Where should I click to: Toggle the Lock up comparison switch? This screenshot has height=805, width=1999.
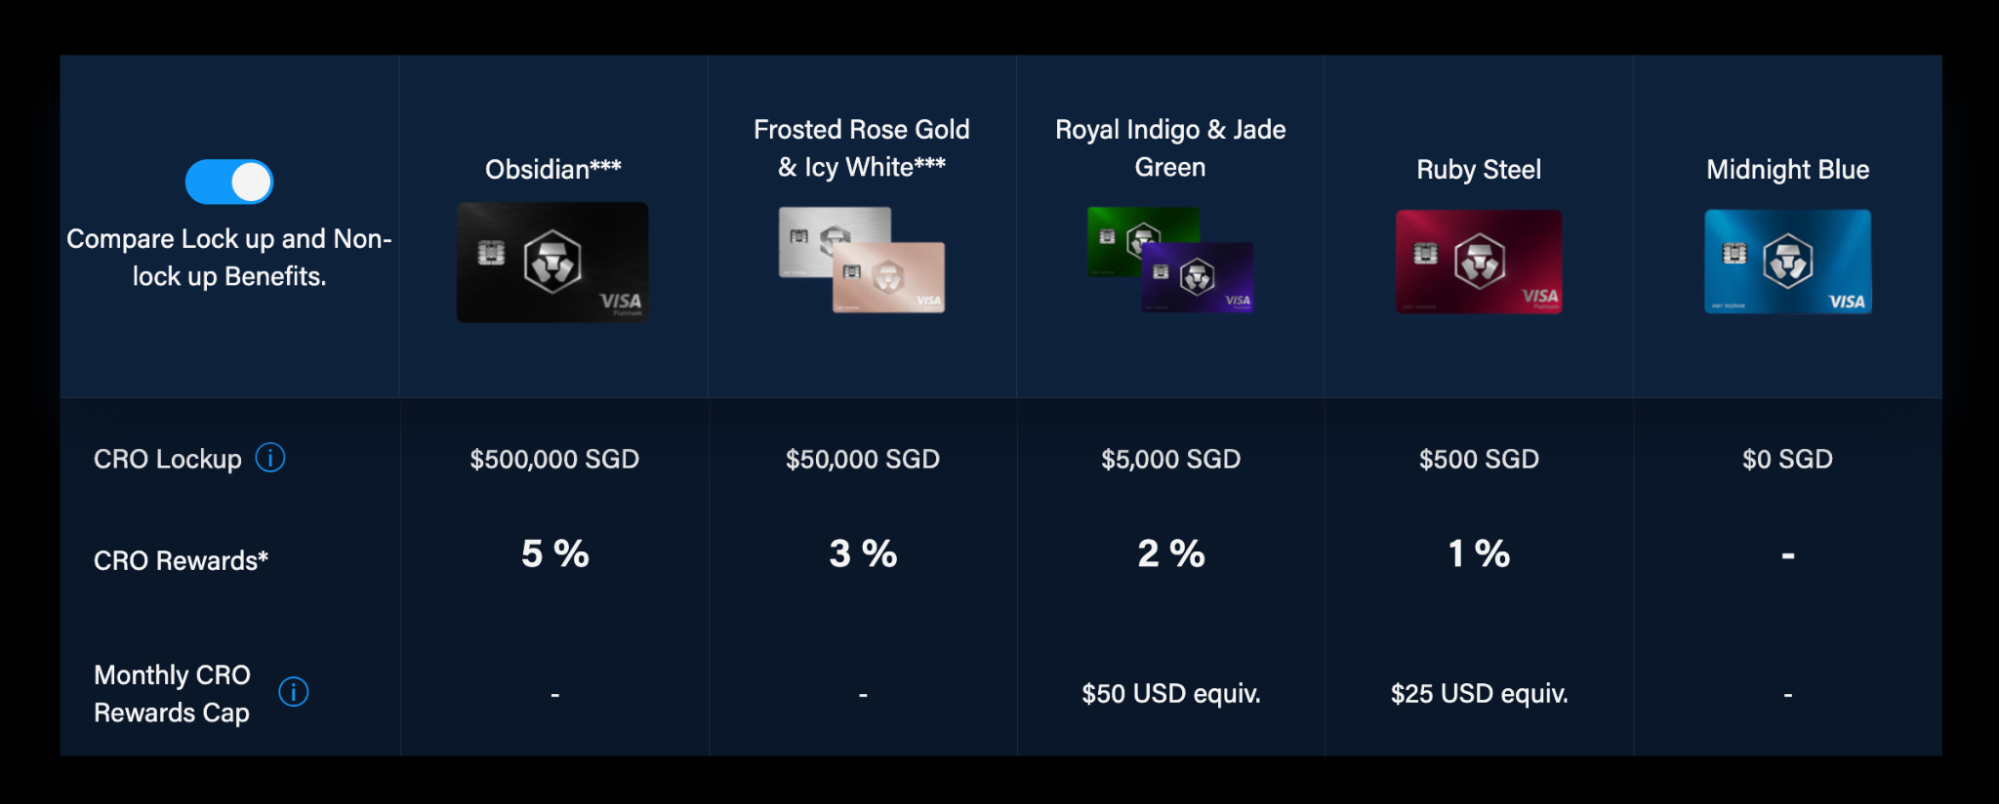[x=229, y=182]
